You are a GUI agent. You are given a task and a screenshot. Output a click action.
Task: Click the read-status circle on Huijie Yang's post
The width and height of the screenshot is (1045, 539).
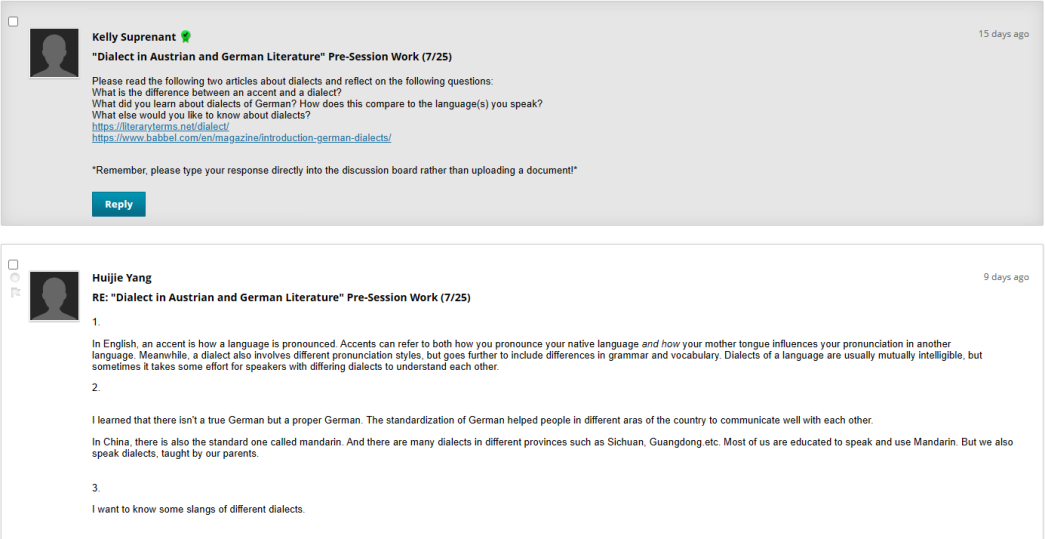tap(14, 278)
